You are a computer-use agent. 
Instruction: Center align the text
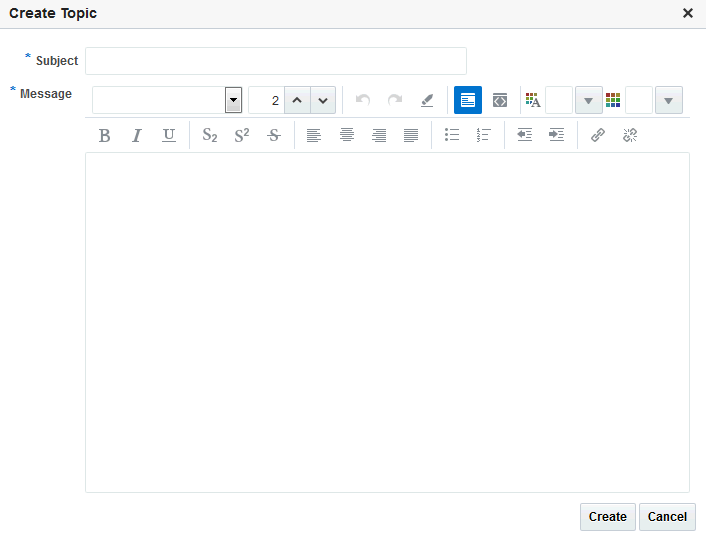click(347, 135)
